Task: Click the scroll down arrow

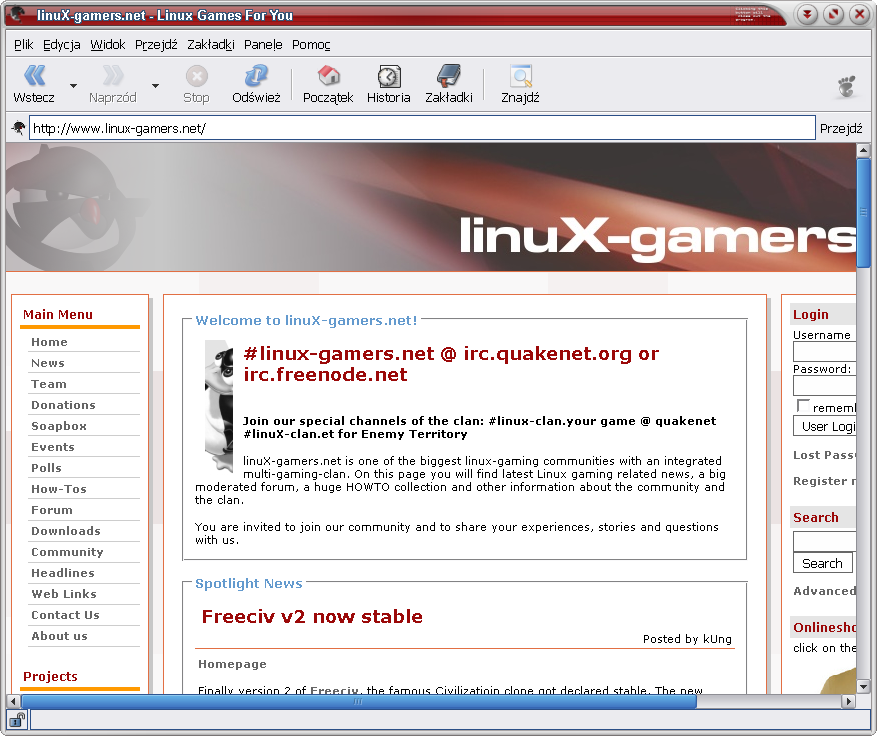Action: pos(863,686)
